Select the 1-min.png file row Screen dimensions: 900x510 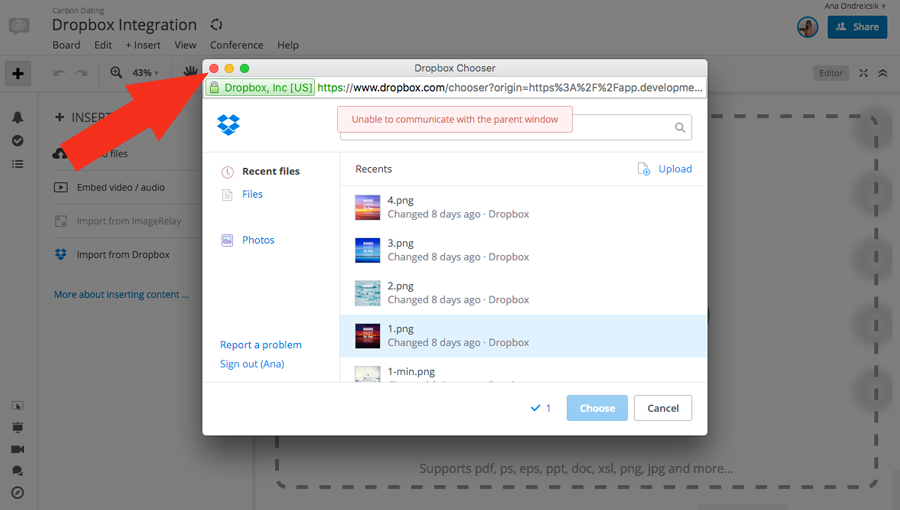(523, 370)
